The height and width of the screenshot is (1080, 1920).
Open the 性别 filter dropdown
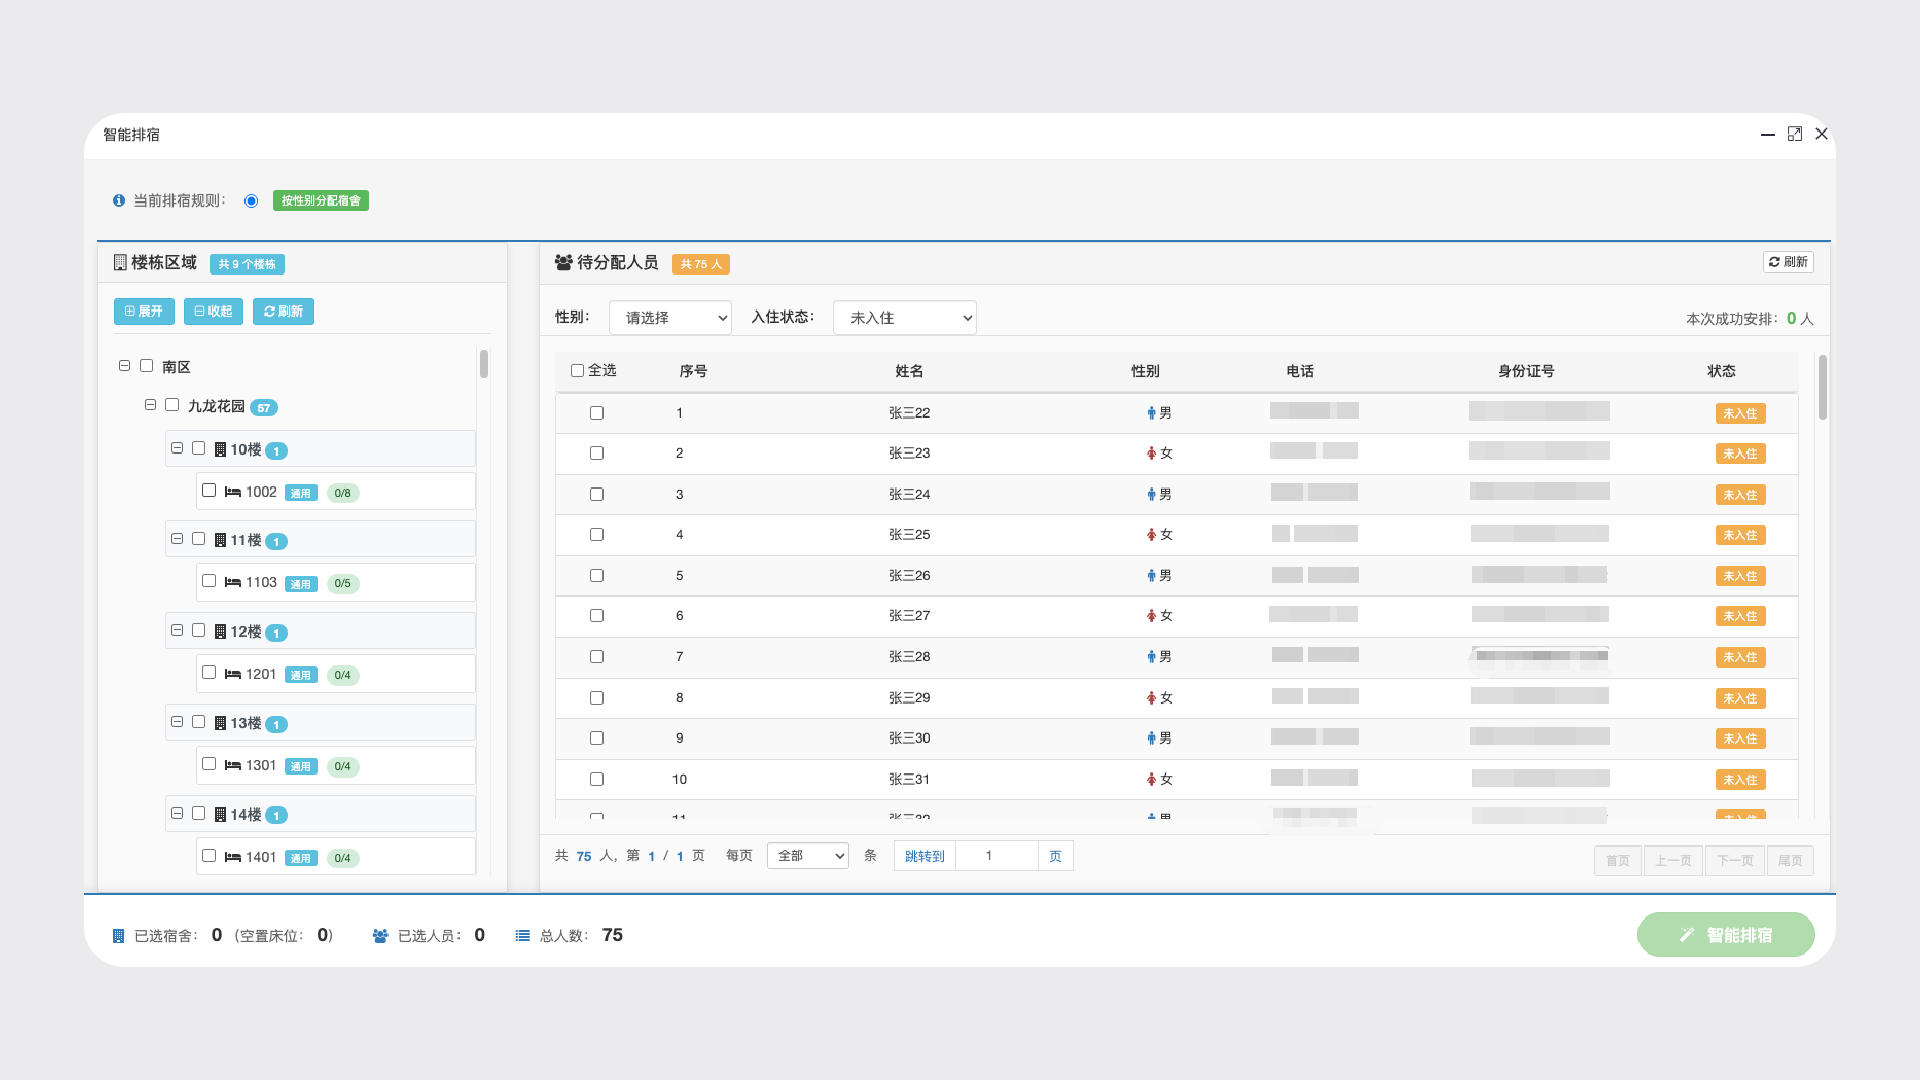point(670,318)
